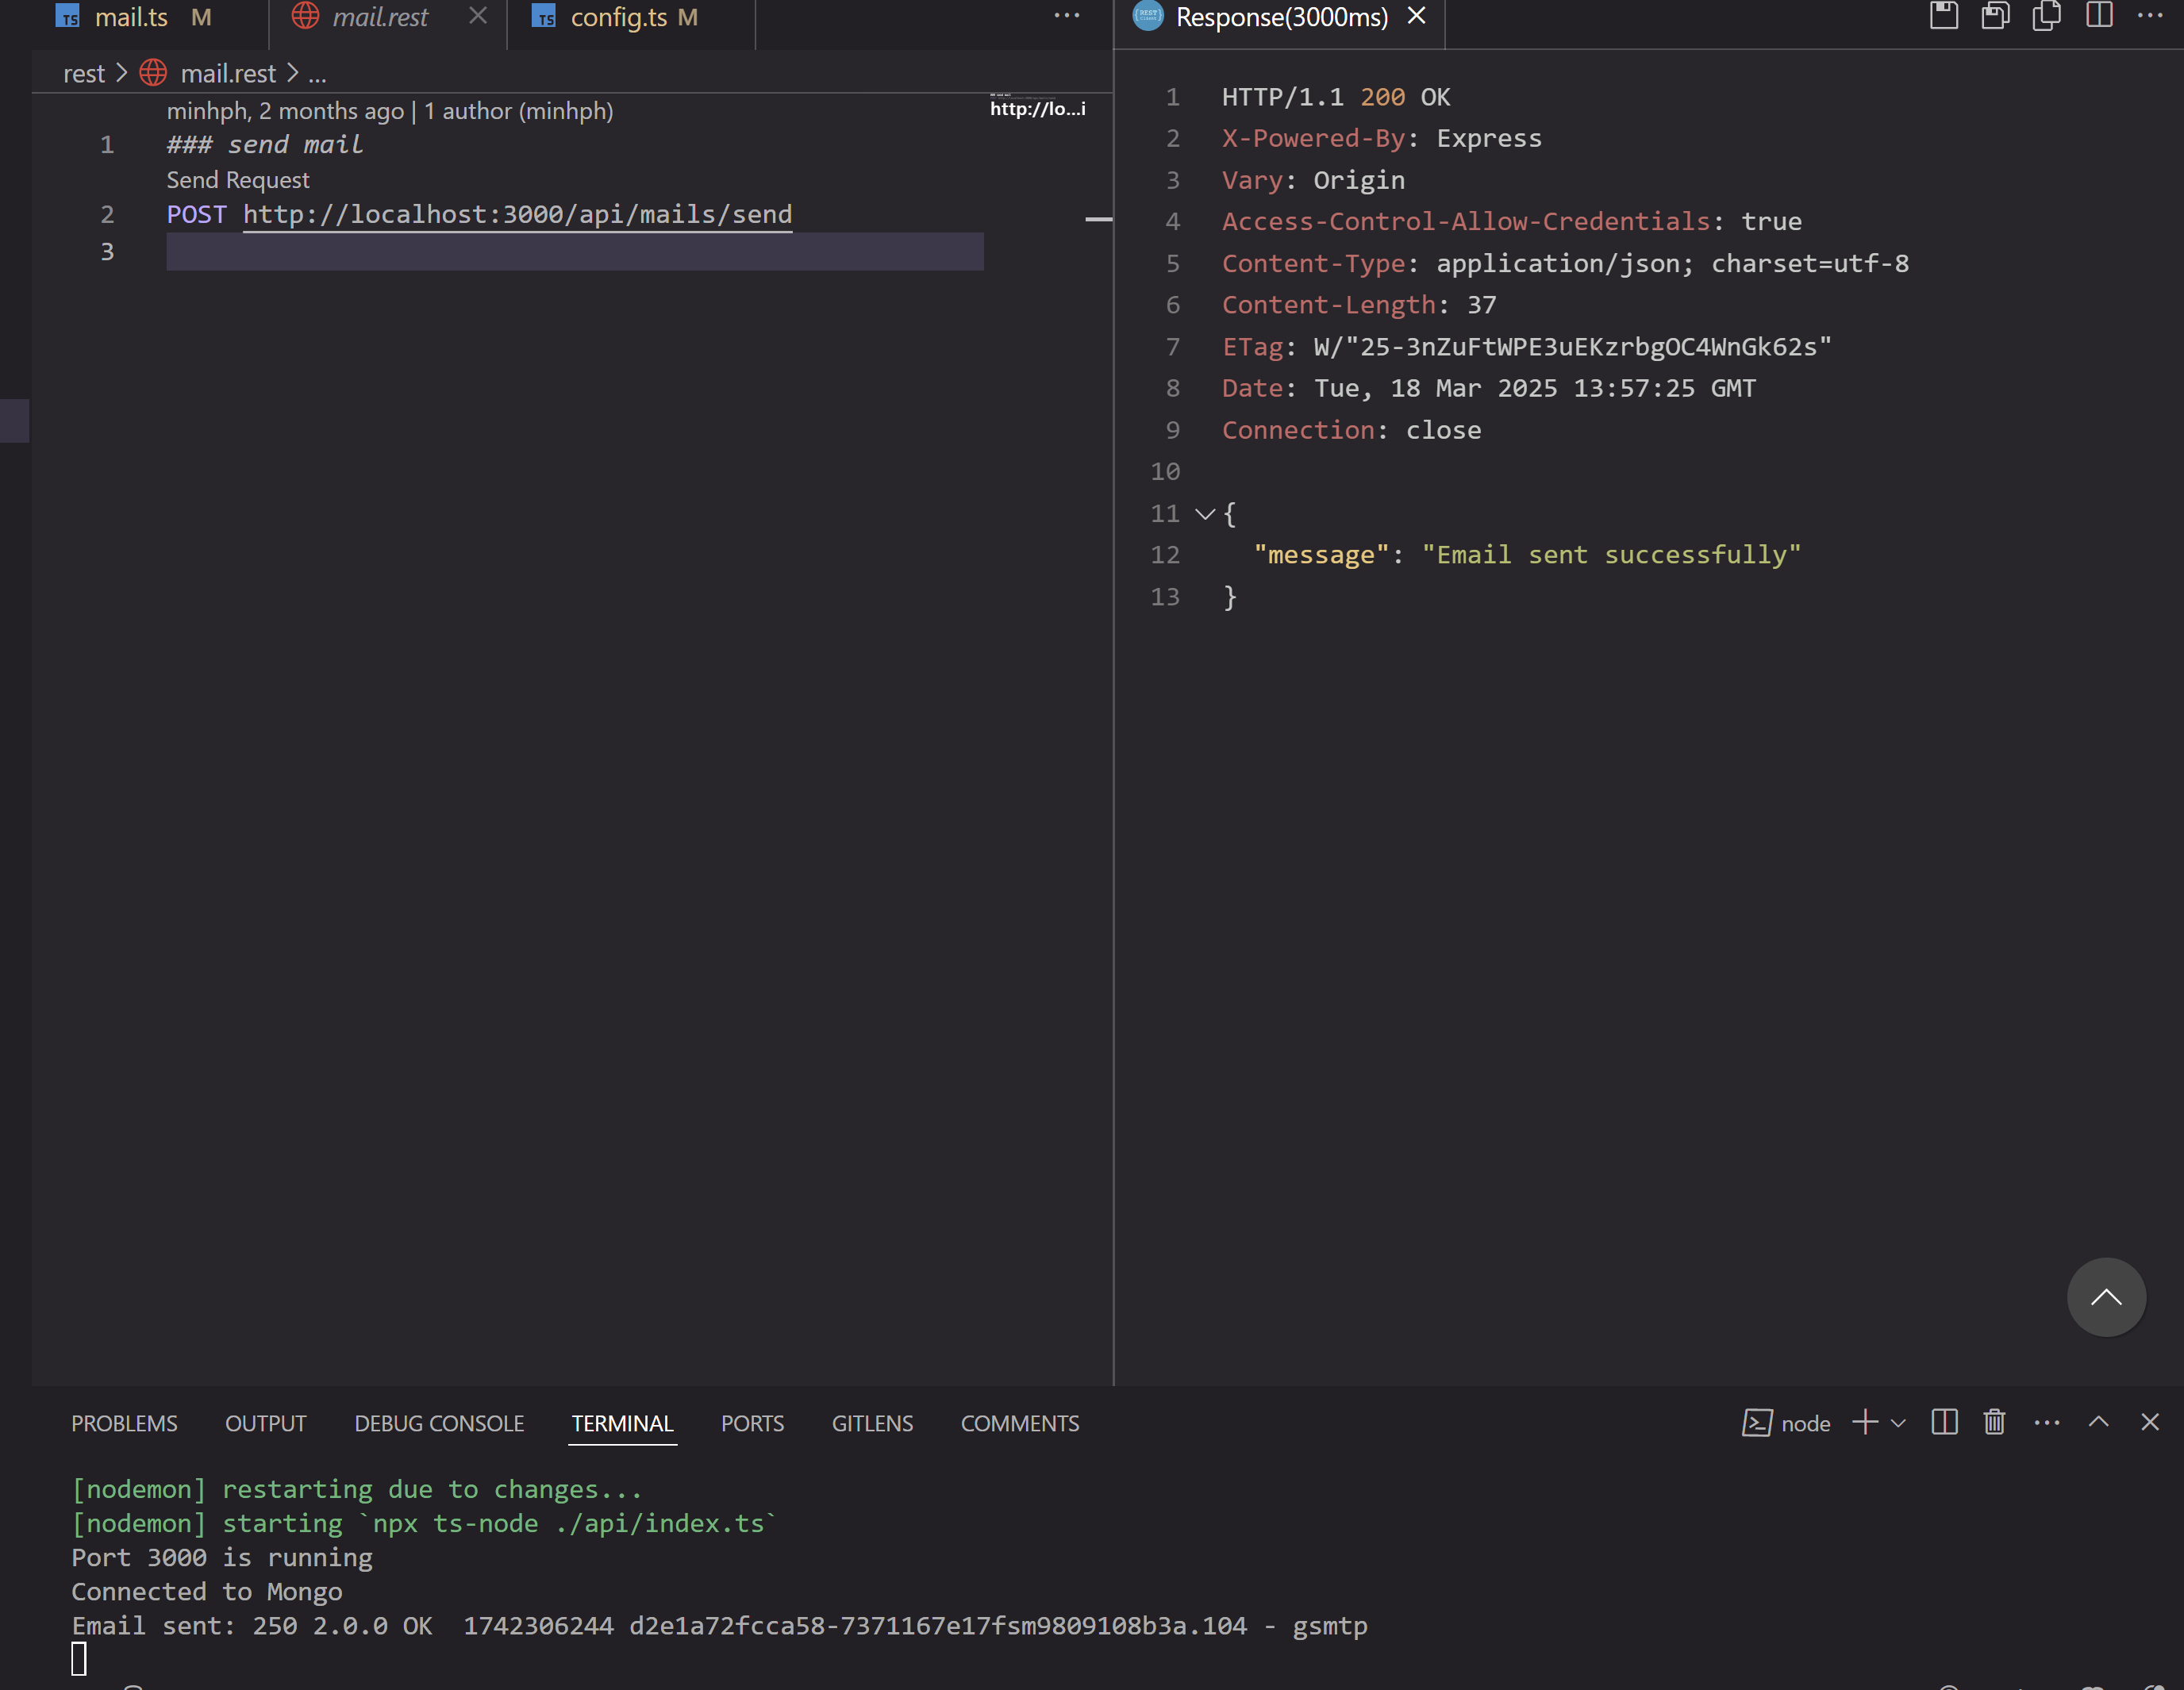2184x1690 pixels.
Task: Select the Response(3000ms) tab
Action: point(1280,17)
